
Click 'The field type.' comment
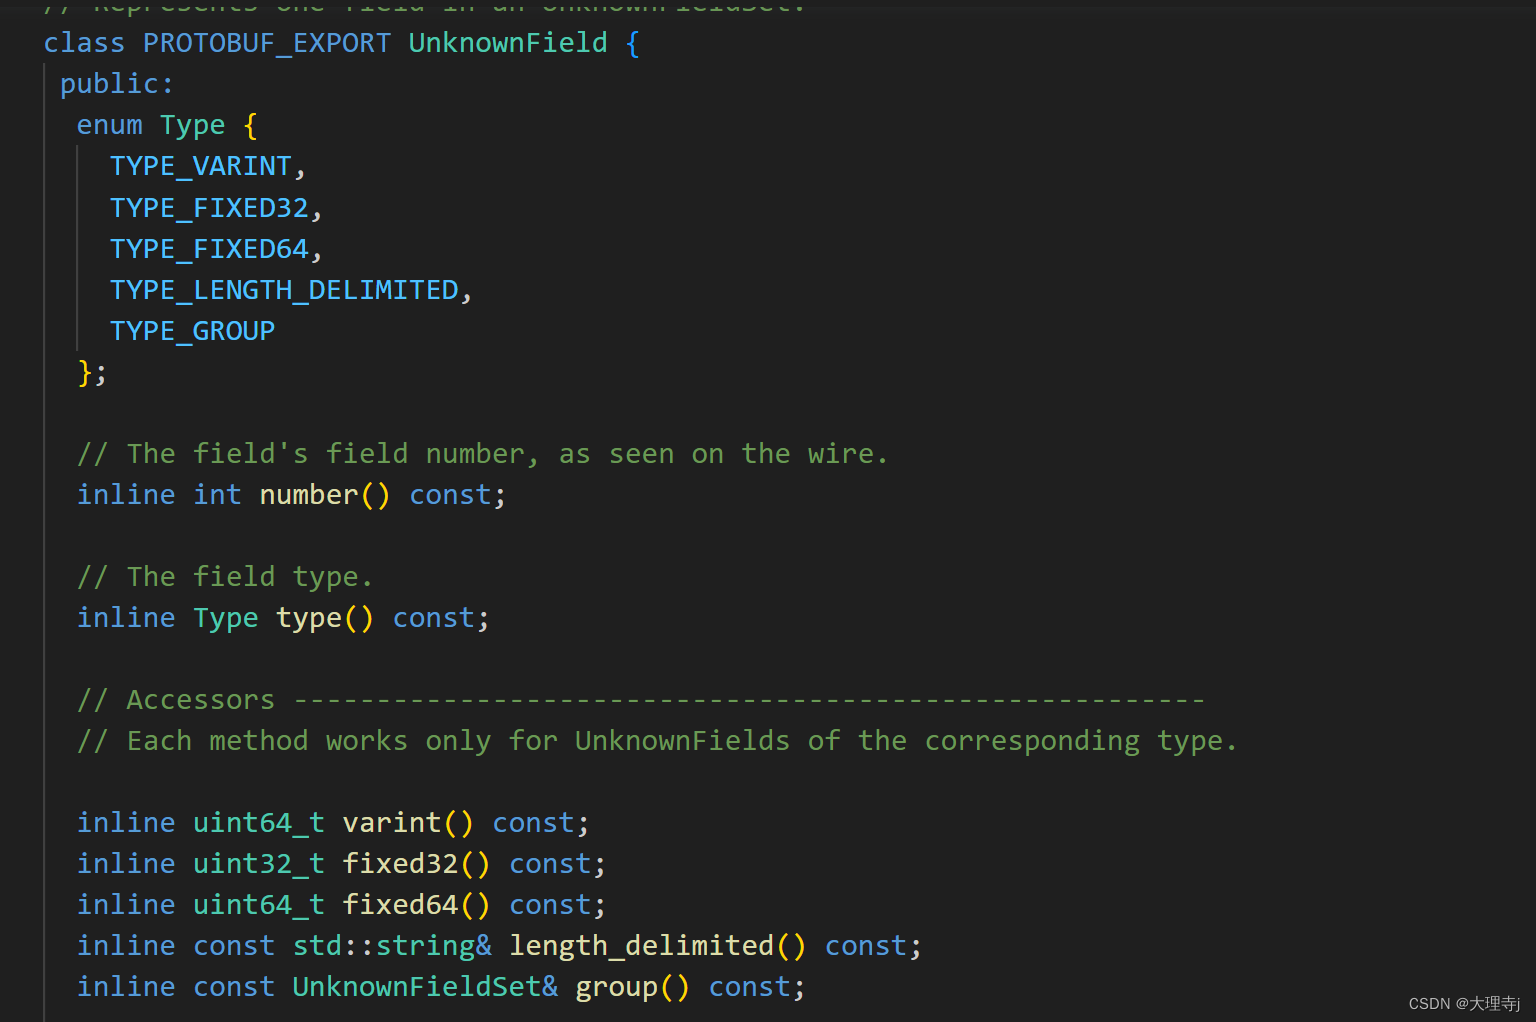[x=225, y=577]
